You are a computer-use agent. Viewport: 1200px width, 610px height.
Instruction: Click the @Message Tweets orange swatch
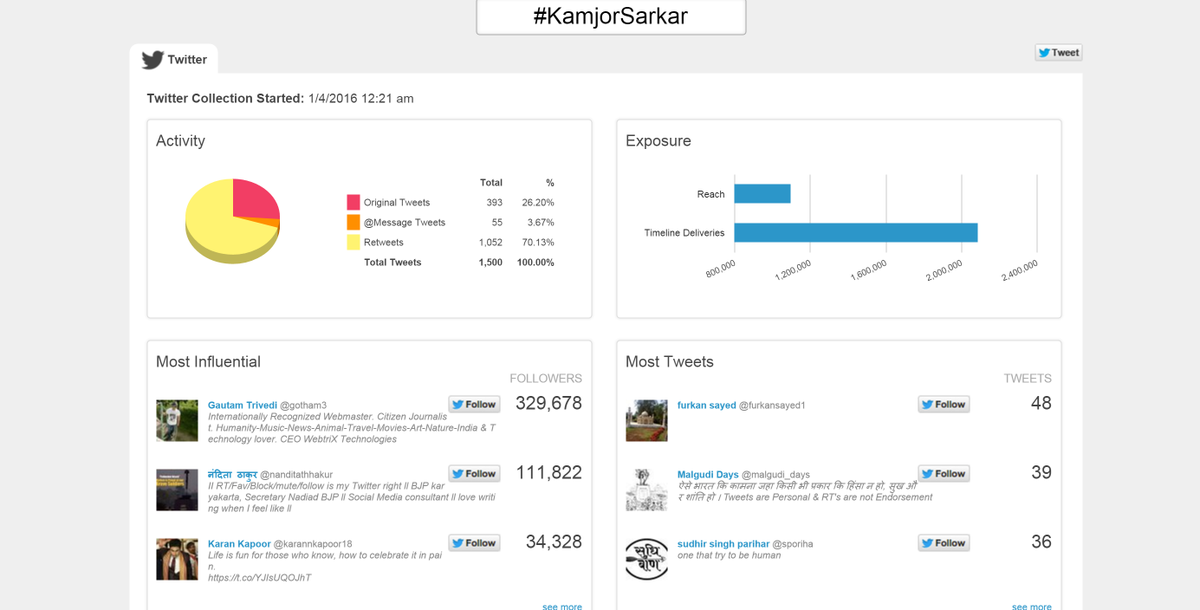point(353,222)
